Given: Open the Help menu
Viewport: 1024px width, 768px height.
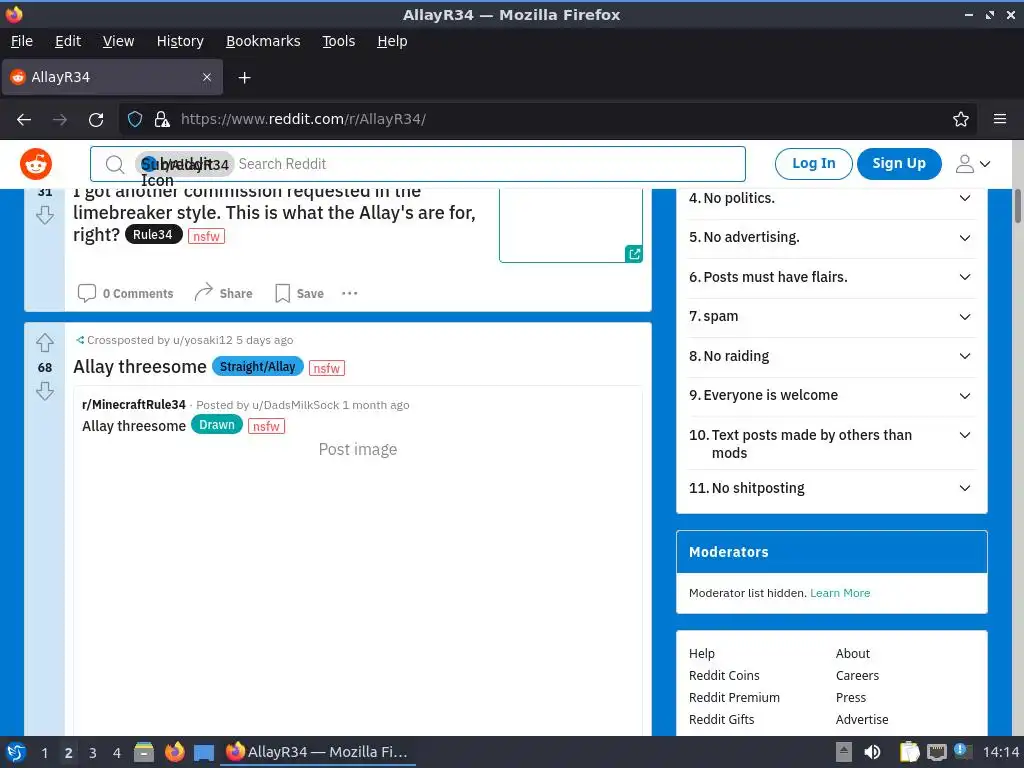Looking at the screenshot, I should [392, 41].
